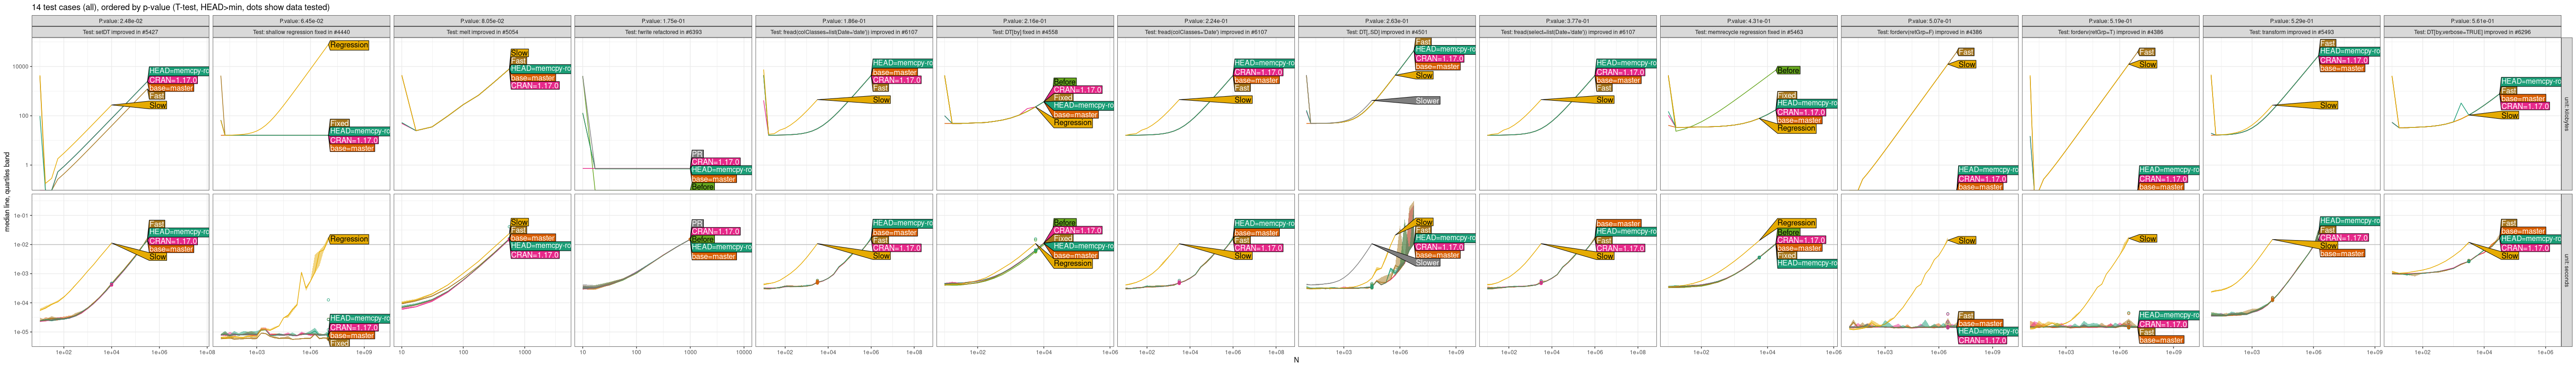Click the 'Test: fwrite refactored in #6393' header
This screenshot has height=368, width=2576.
click(x=663, y=32)
